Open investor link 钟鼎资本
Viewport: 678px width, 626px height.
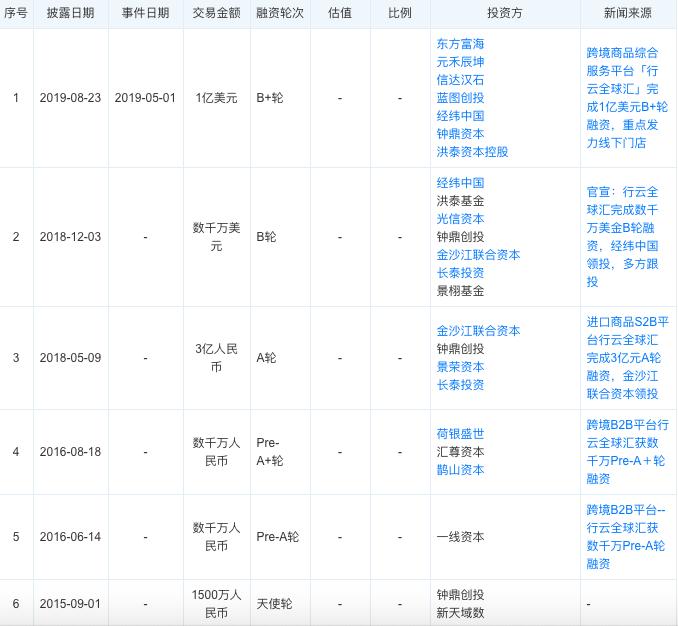tap(460, 134)
